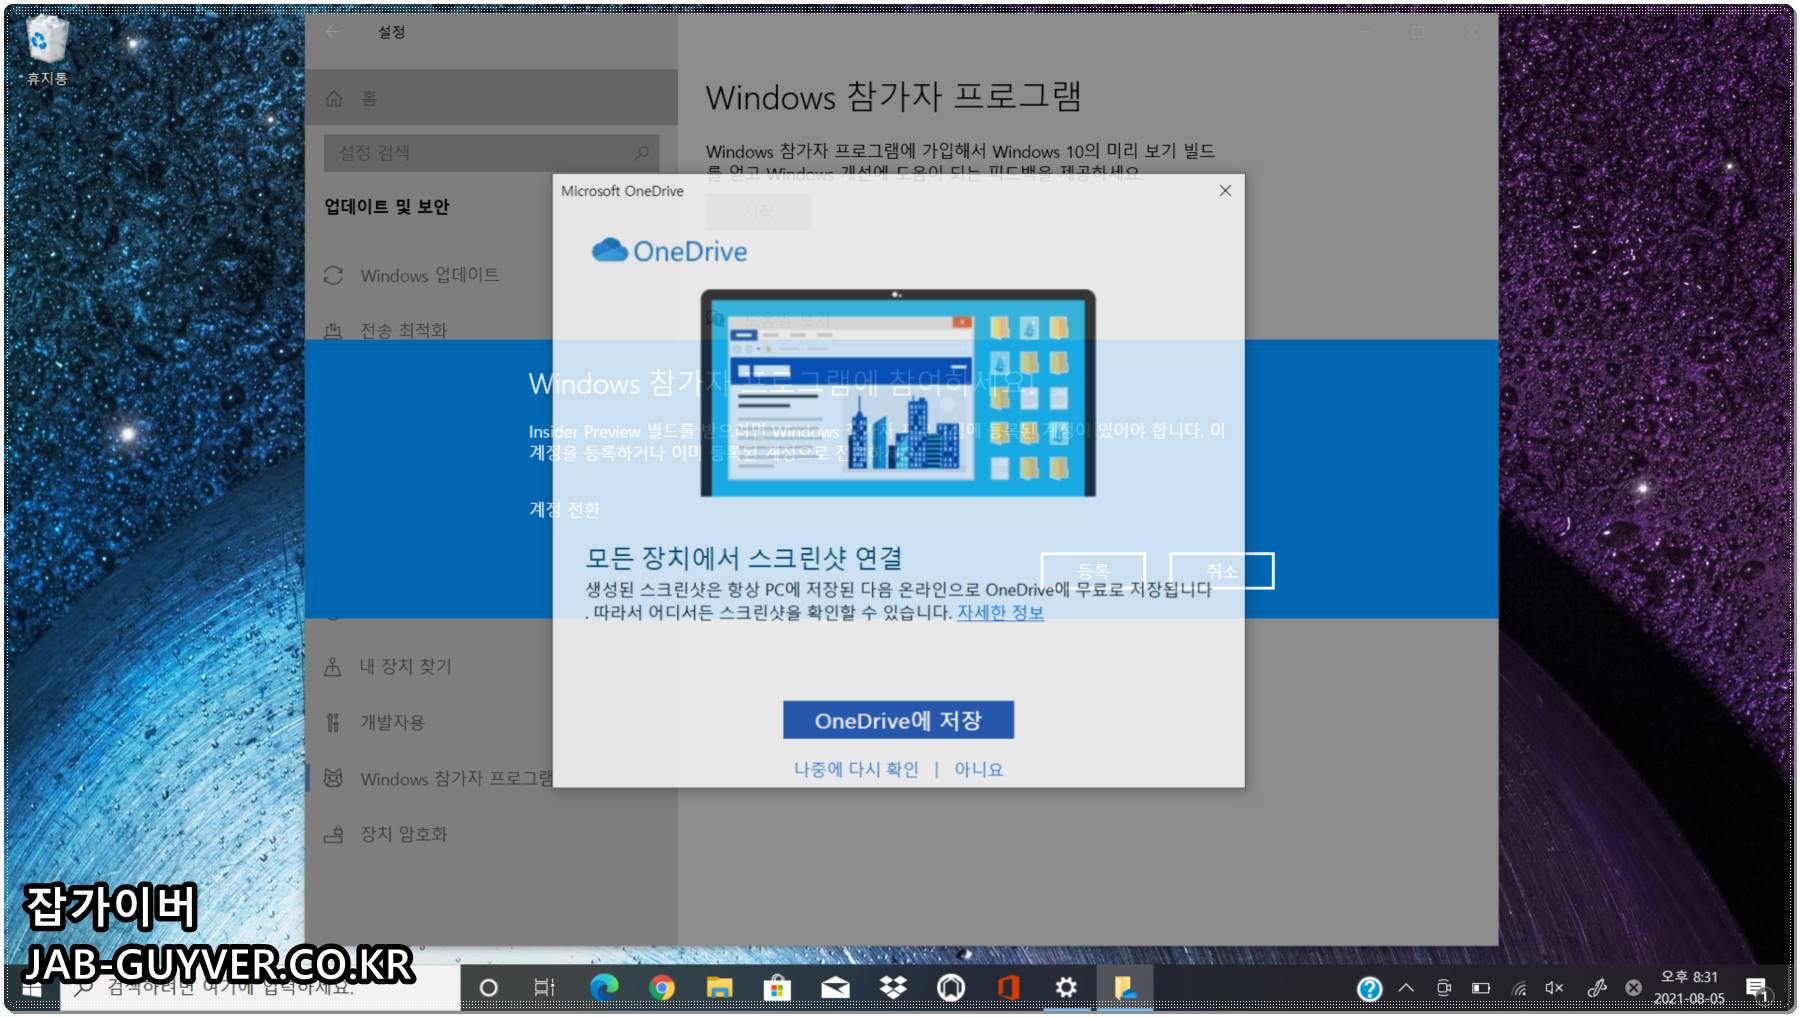
Task: Click the help question mark tray icon
Action: (x=1369, y=988)
